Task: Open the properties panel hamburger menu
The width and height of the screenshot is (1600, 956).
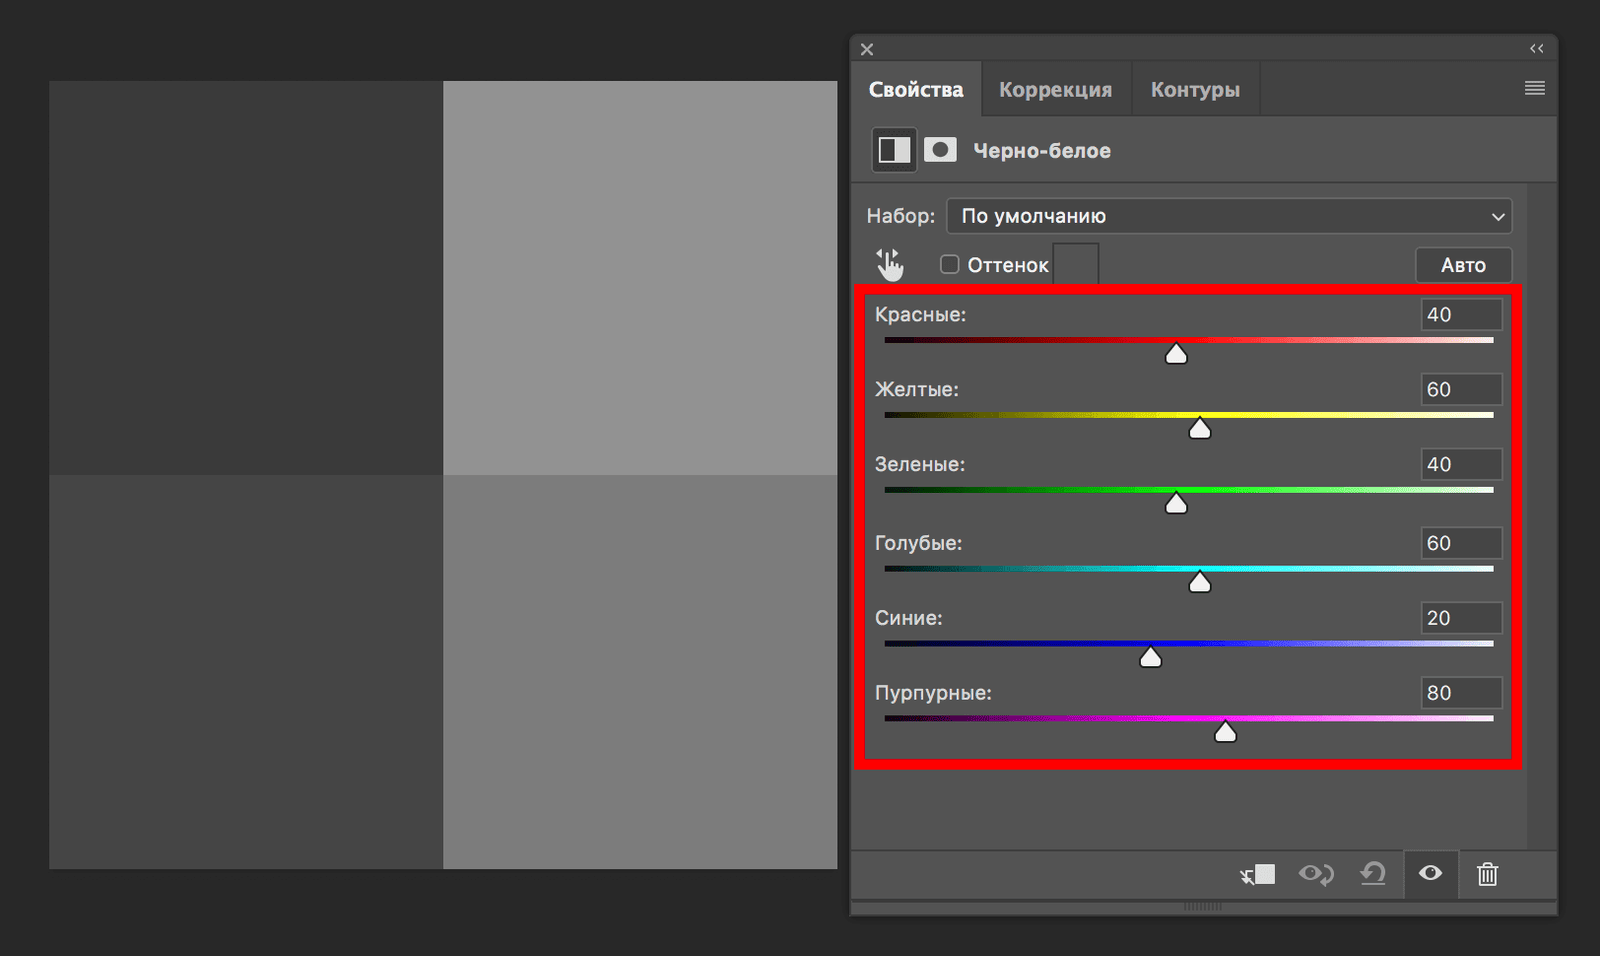Action: pos(1534,89)
